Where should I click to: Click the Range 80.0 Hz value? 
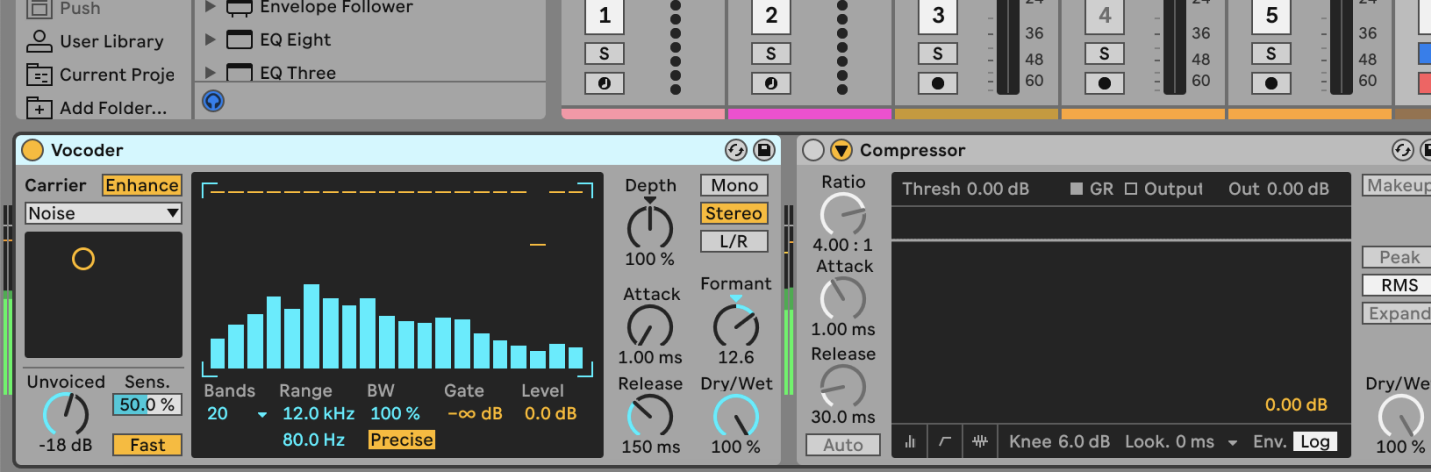[314, 439]
